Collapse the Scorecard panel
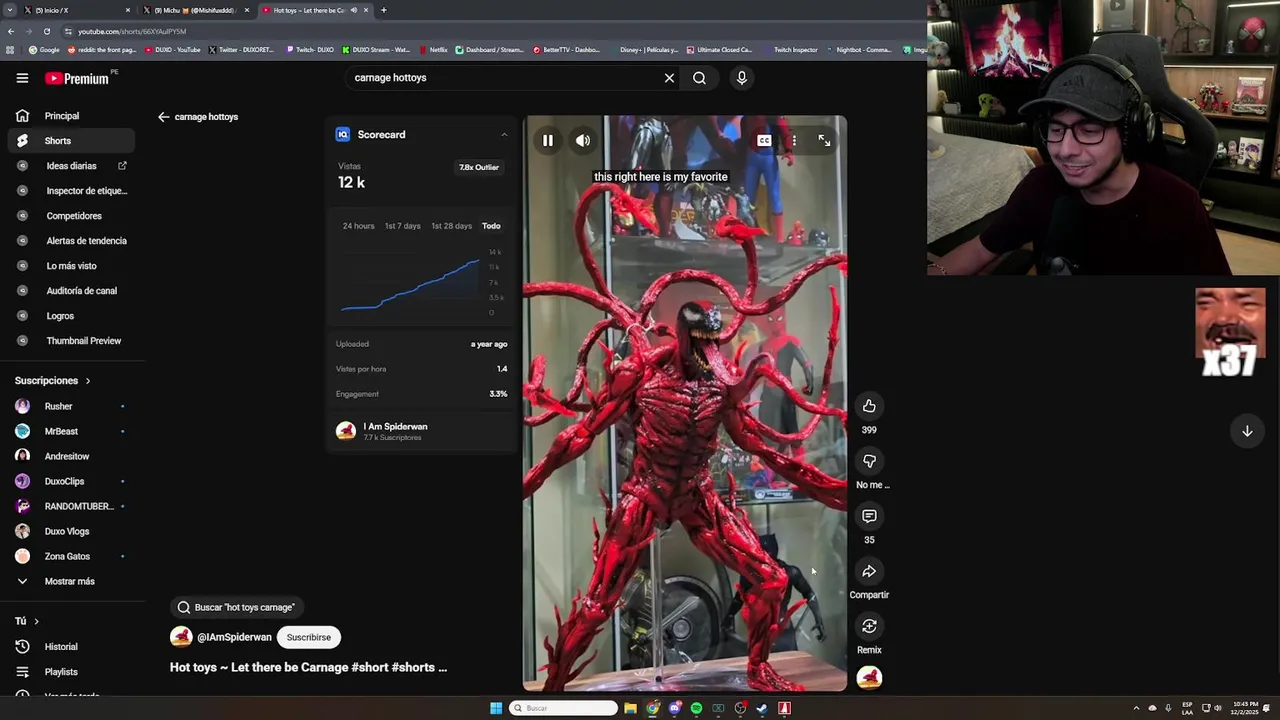This screenshot has width=1280, height=720. click(x=504, y=134)
